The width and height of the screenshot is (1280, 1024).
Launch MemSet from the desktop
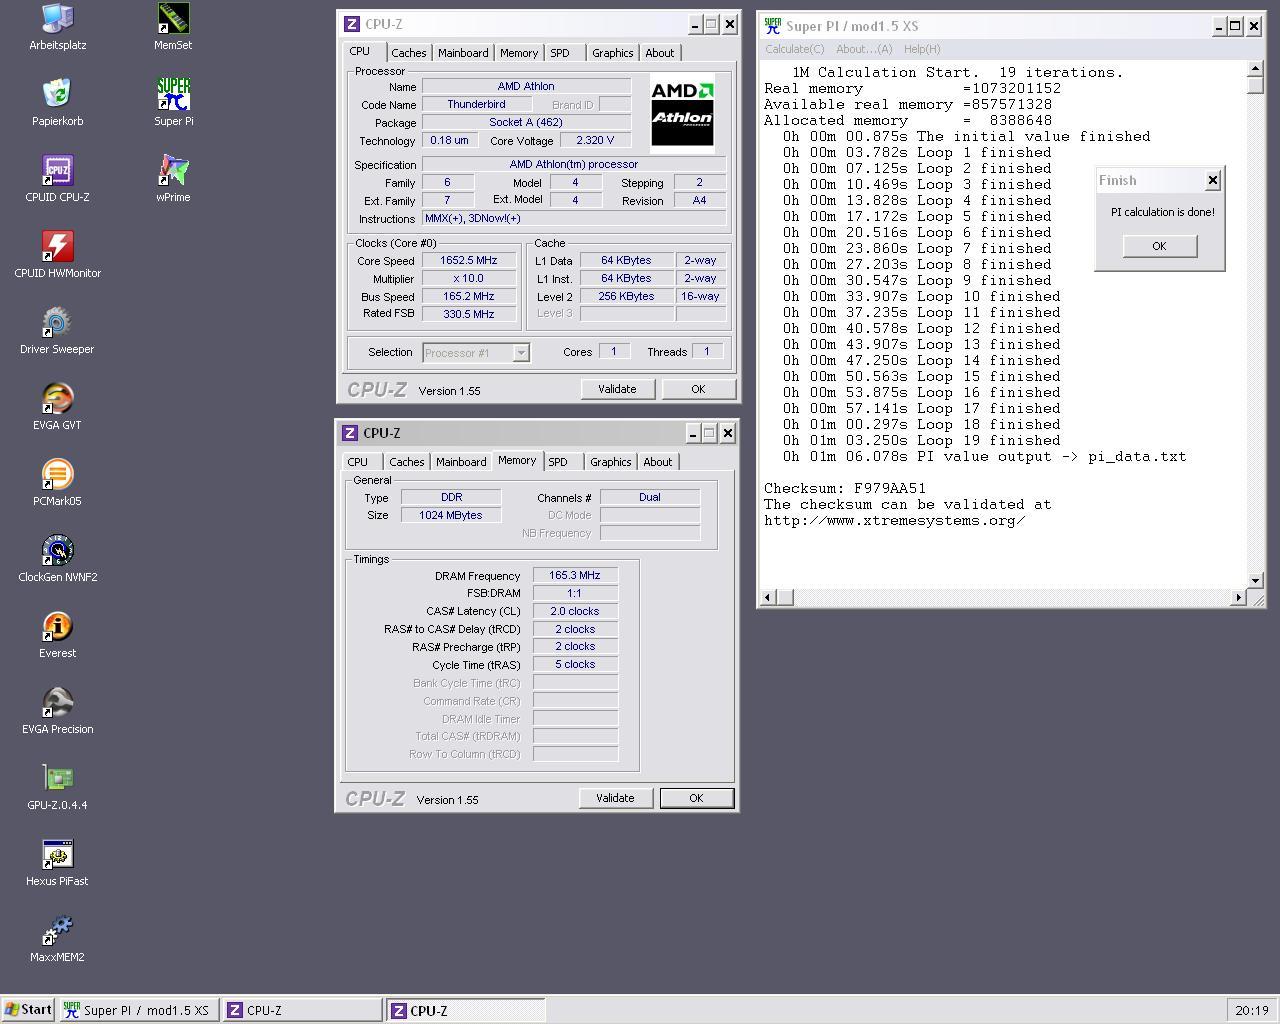173,26
